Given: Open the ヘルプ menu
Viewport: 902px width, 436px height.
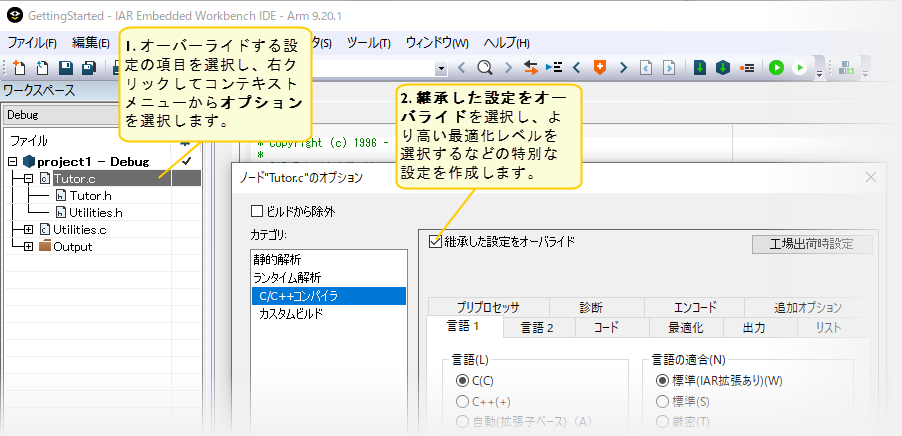Looking at the screenshot, I should click(506, 43).
